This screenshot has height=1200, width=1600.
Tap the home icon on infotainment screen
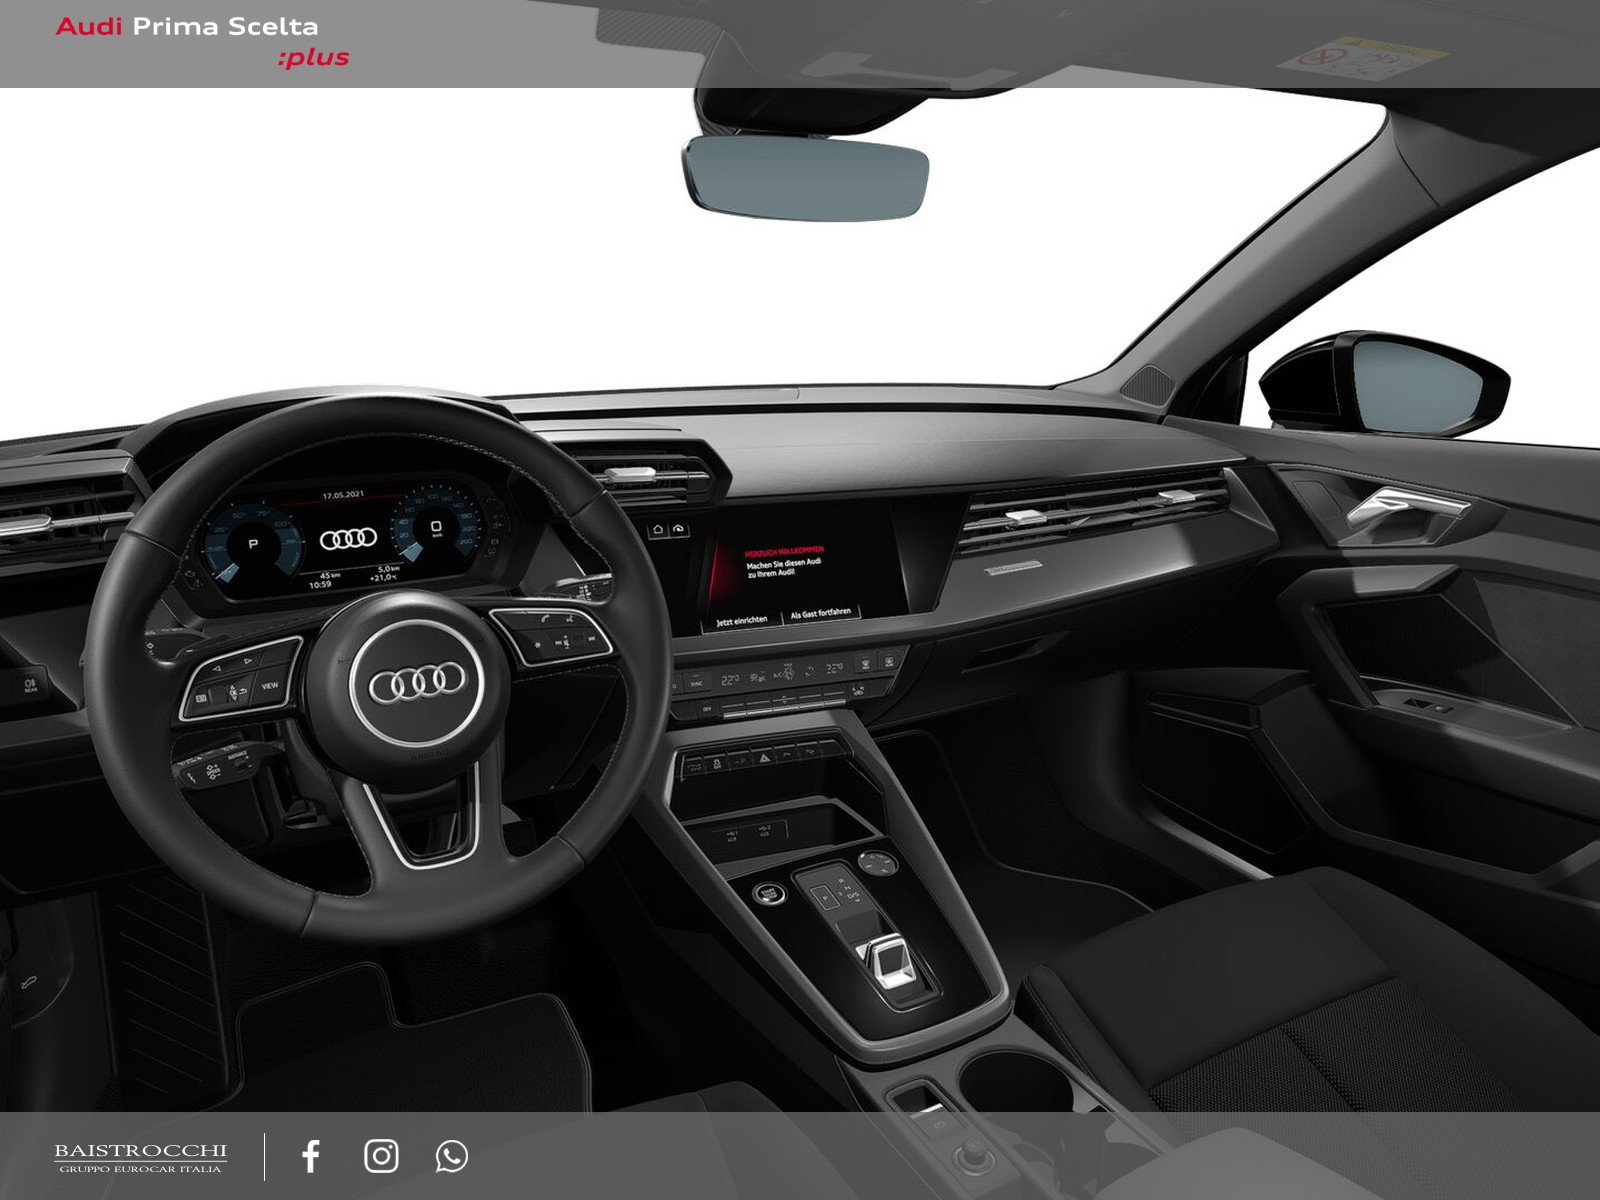tap(657, 529)
